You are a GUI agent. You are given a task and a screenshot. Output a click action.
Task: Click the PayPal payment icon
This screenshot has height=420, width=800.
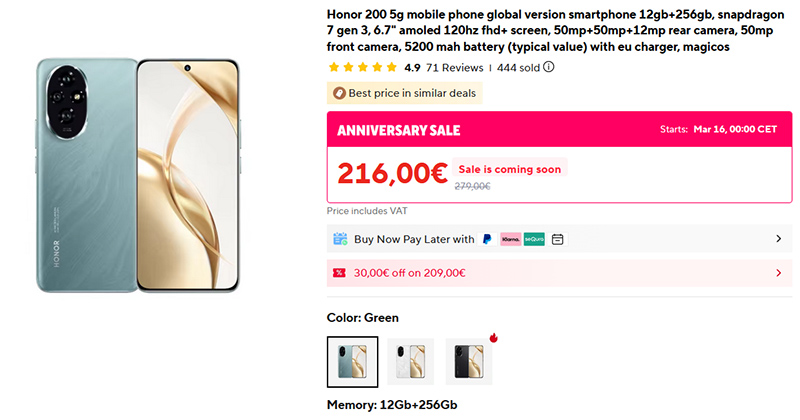pyautogui.click(x=487, y=239)
